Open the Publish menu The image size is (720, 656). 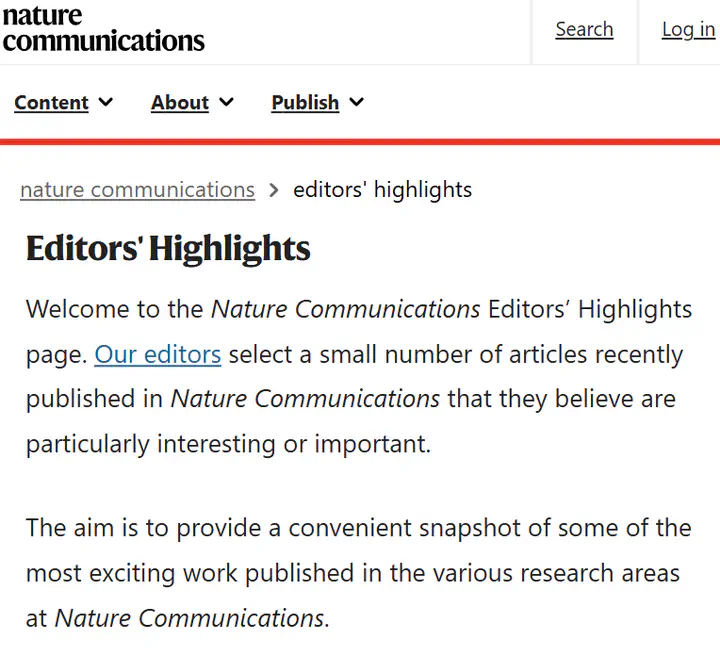point(305,103)
